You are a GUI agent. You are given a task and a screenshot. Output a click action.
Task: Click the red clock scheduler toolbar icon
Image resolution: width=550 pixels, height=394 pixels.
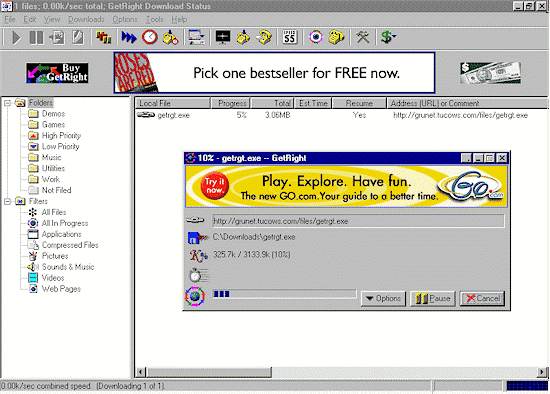pos(150,37)
